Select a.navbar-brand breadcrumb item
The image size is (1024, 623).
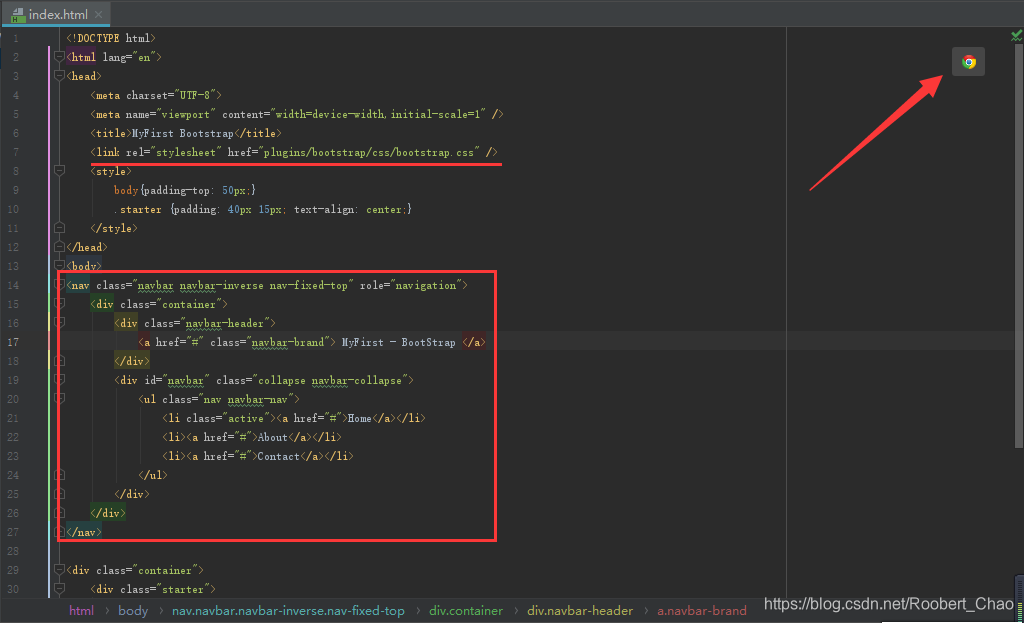701,611
